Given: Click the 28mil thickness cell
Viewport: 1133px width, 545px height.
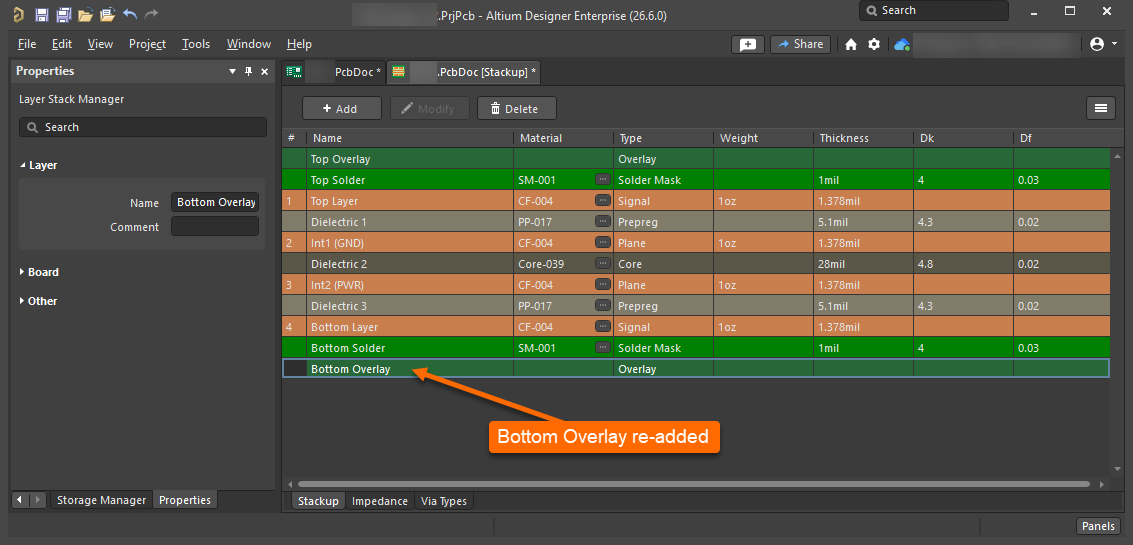Looking at the screenshot, I should click(x=863, y=264).
